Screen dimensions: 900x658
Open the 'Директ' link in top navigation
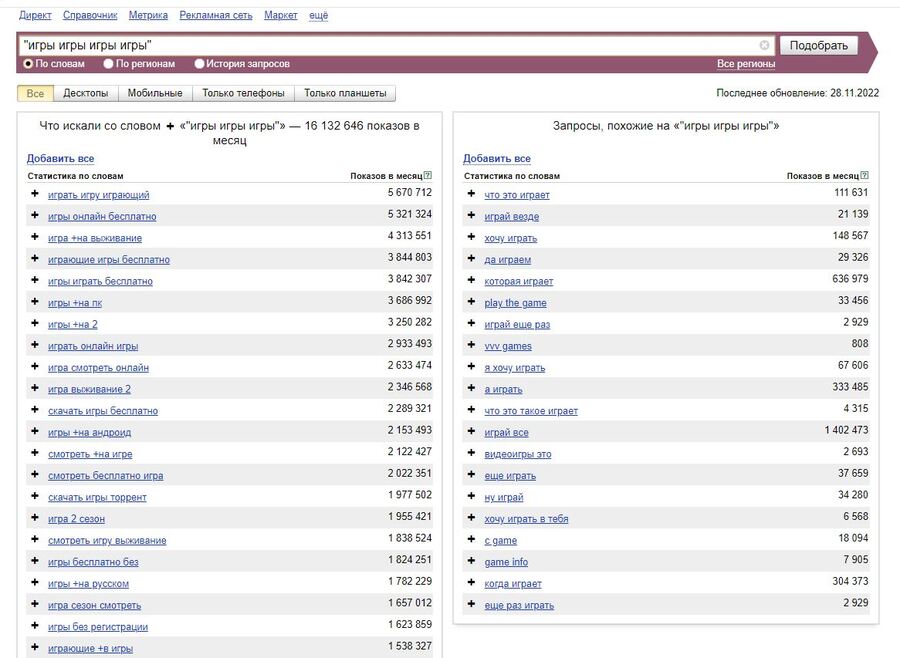(35, 16)
